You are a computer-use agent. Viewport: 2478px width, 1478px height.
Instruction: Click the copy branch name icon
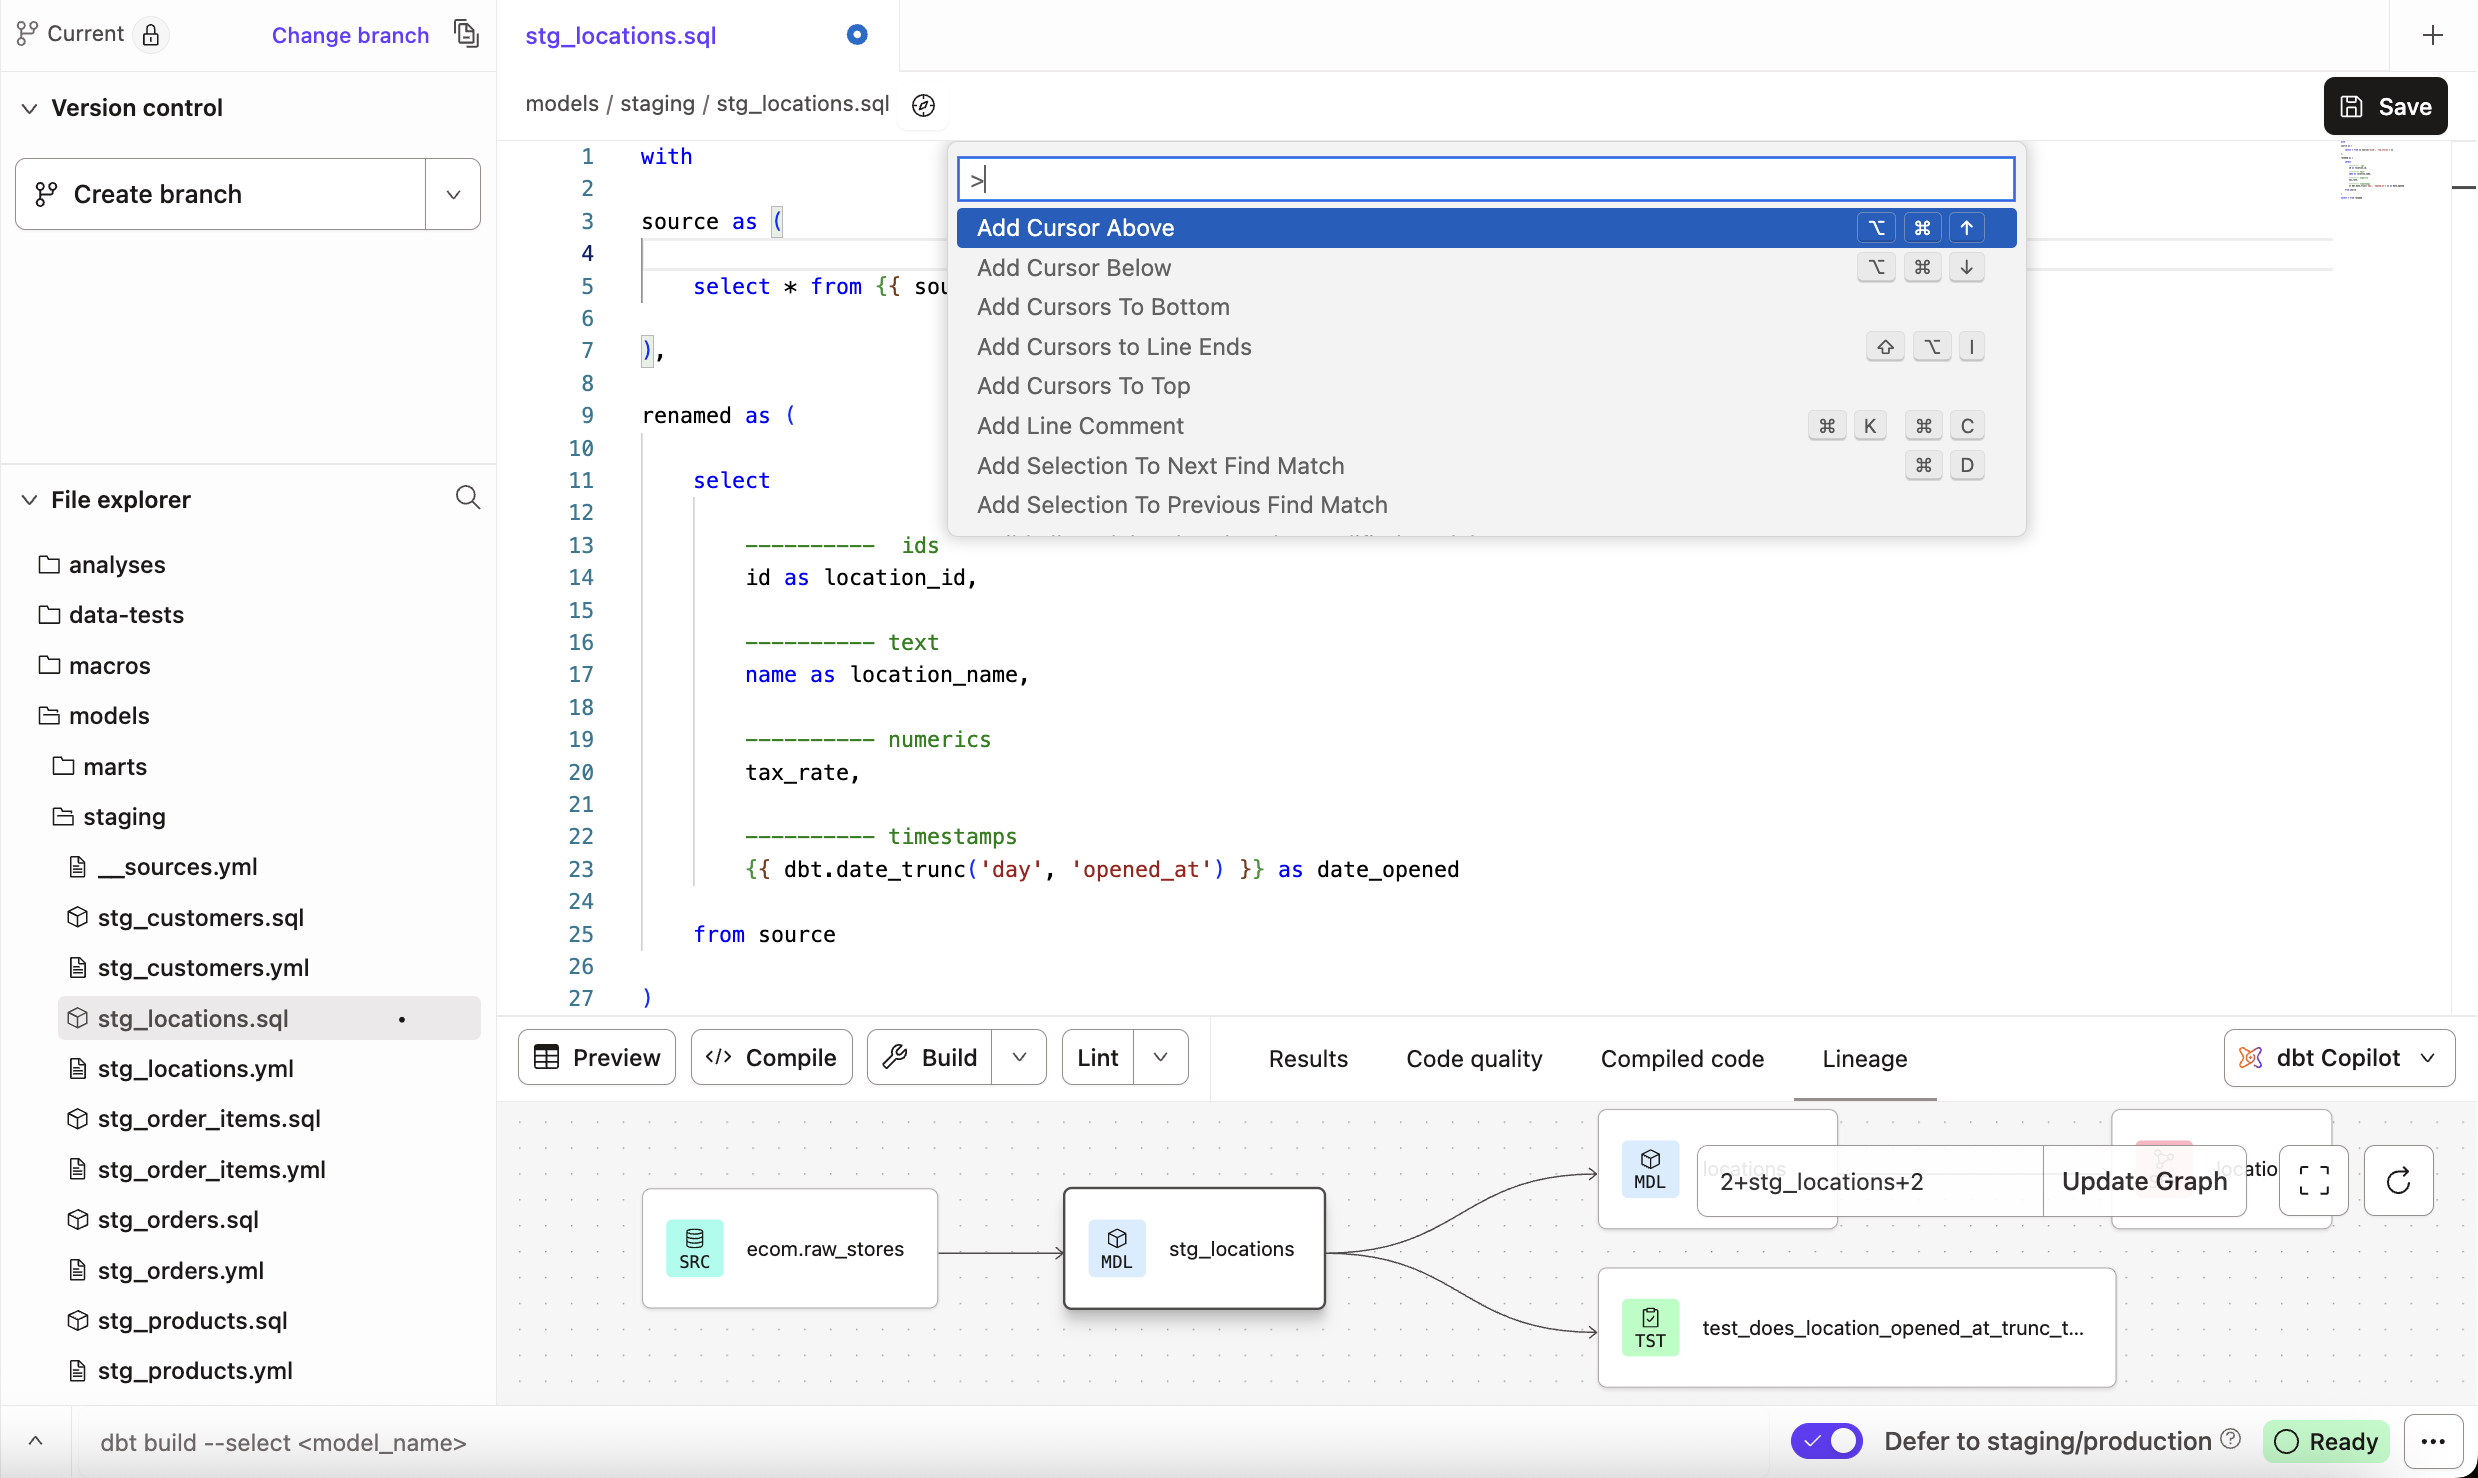465,33
